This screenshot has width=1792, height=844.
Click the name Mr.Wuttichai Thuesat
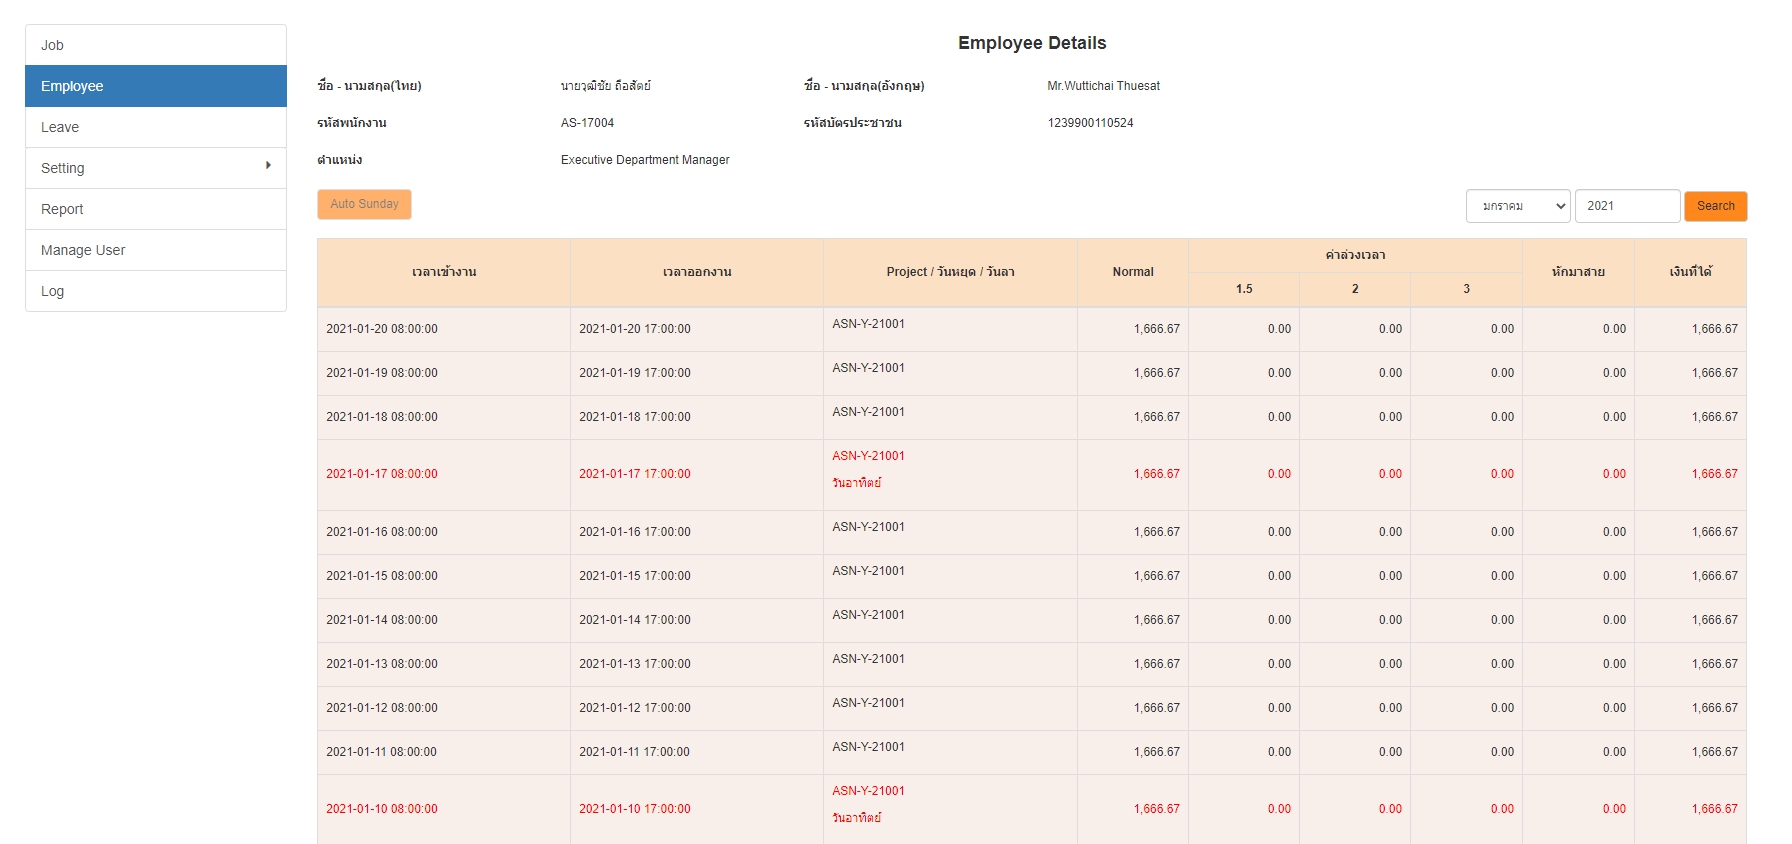tap(1104, 86)
